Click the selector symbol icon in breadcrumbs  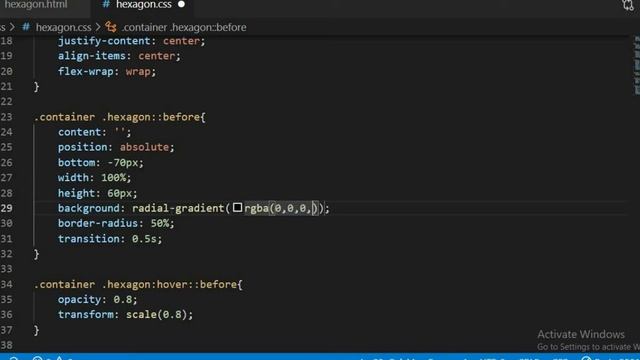pyautogui.click(x=111, y=27)
